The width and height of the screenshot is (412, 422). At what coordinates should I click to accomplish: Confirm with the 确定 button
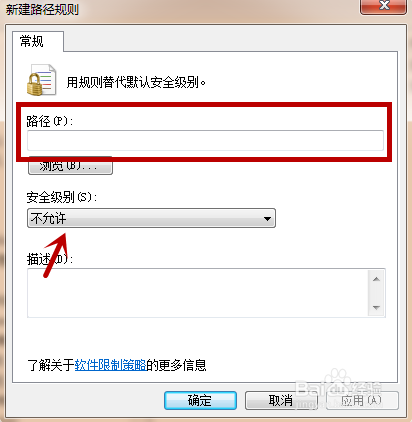[200, 400]
